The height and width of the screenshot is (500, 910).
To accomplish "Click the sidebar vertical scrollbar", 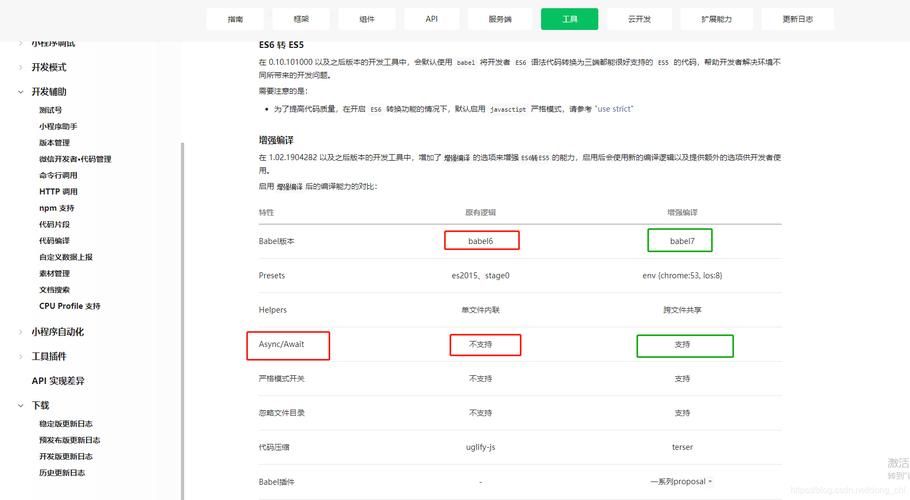I will pos(181,300).
